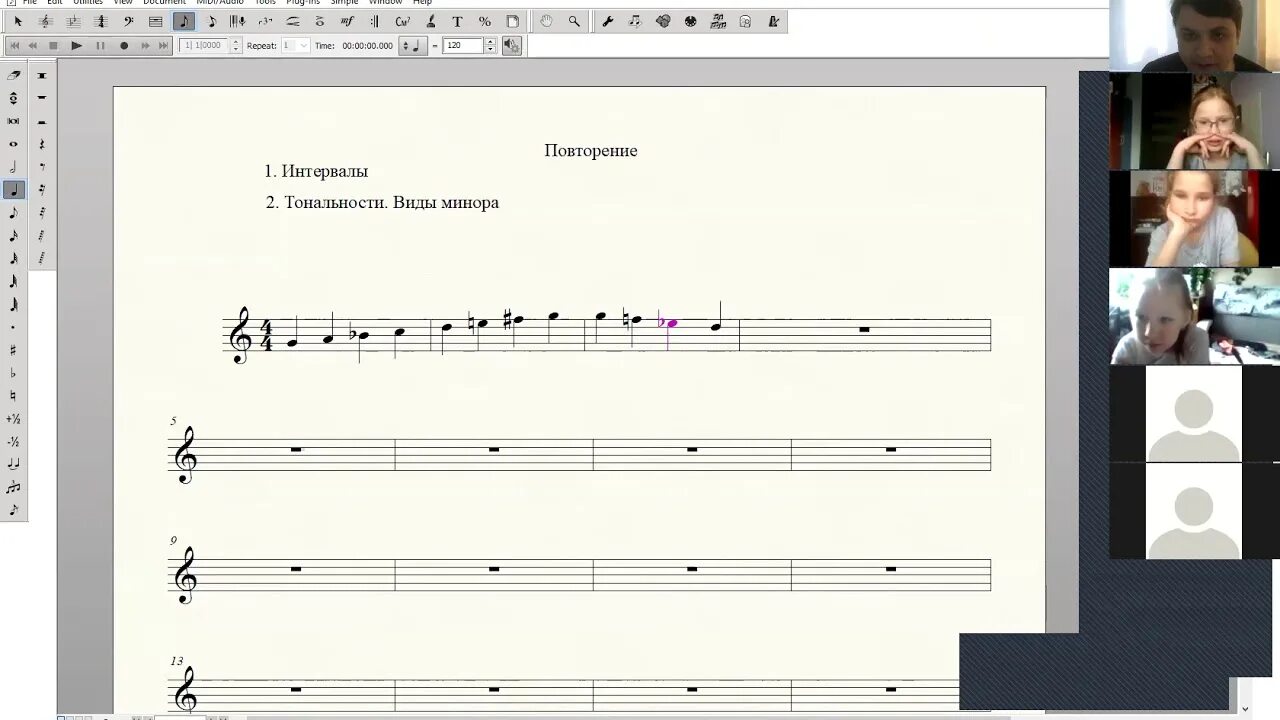Select the raise half step tool
Image resolution: width=1280 pixels, height=720 pixels.
(x=13, y=419)
